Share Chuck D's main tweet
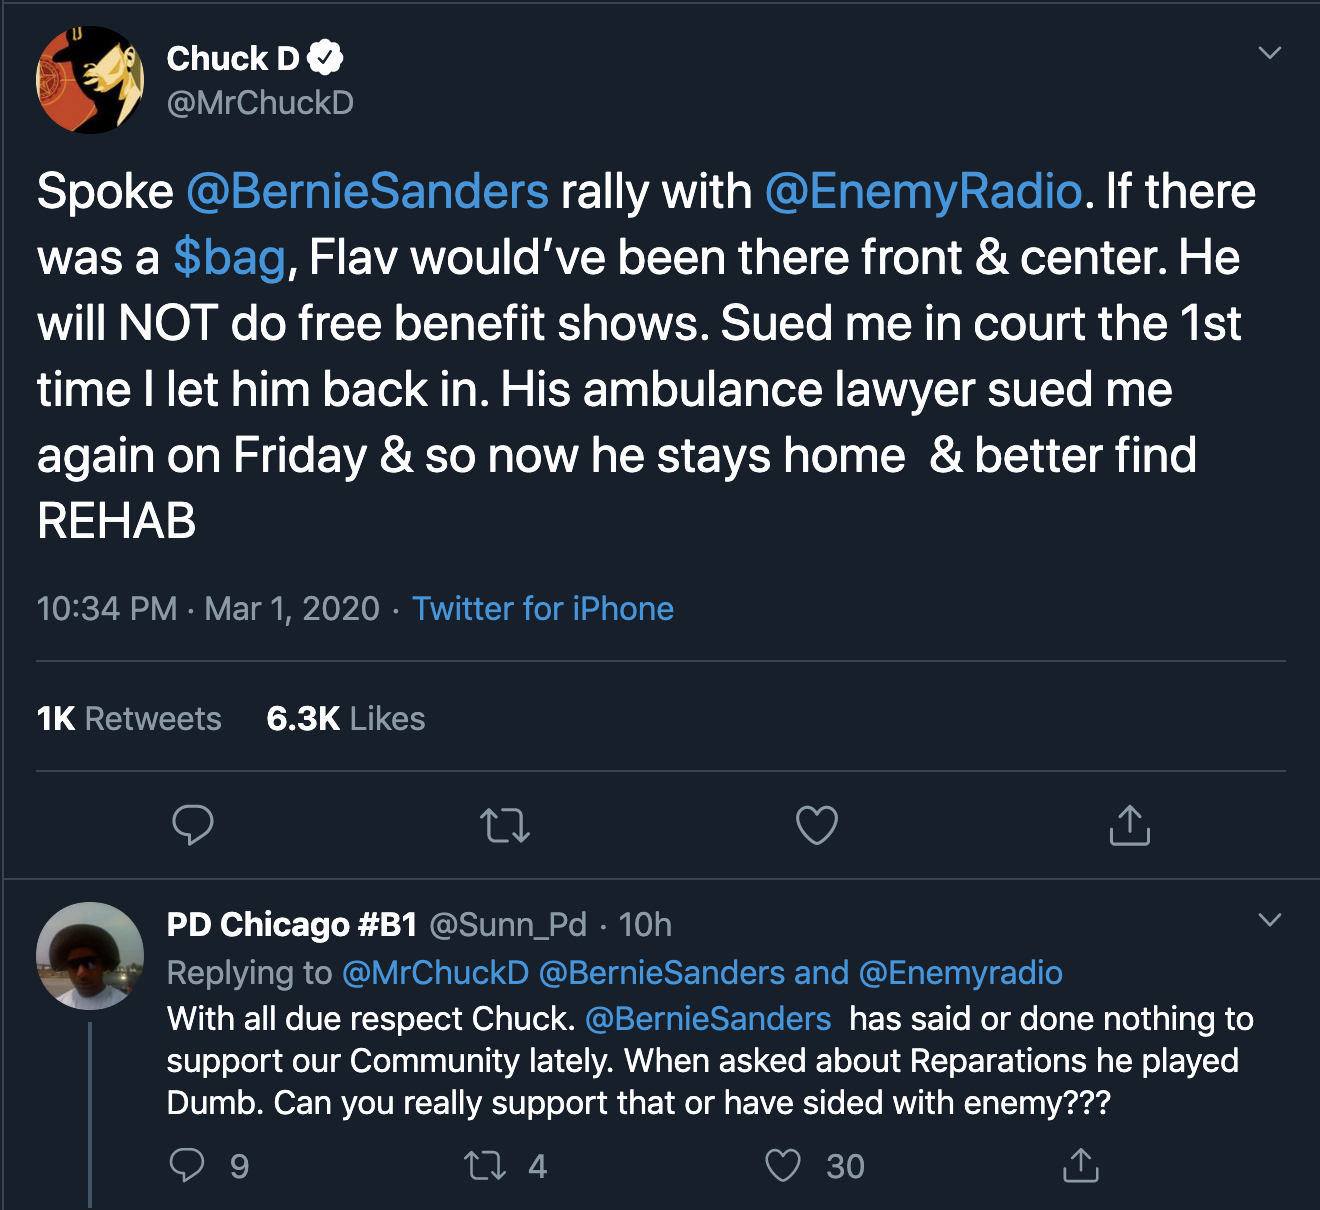 pyautogui.click(x=1129, y=825)
